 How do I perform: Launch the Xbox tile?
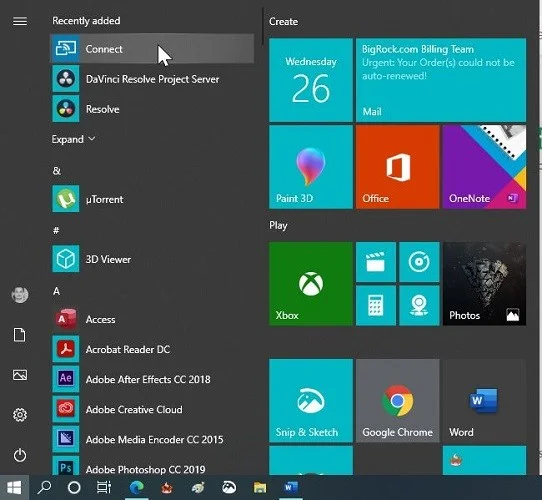311,284
